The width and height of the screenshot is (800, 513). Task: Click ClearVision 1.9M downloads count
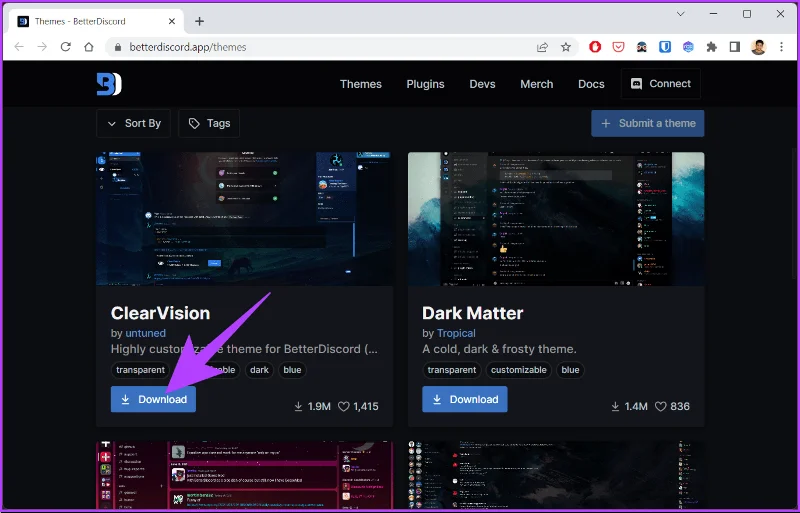tap(312, 407)
